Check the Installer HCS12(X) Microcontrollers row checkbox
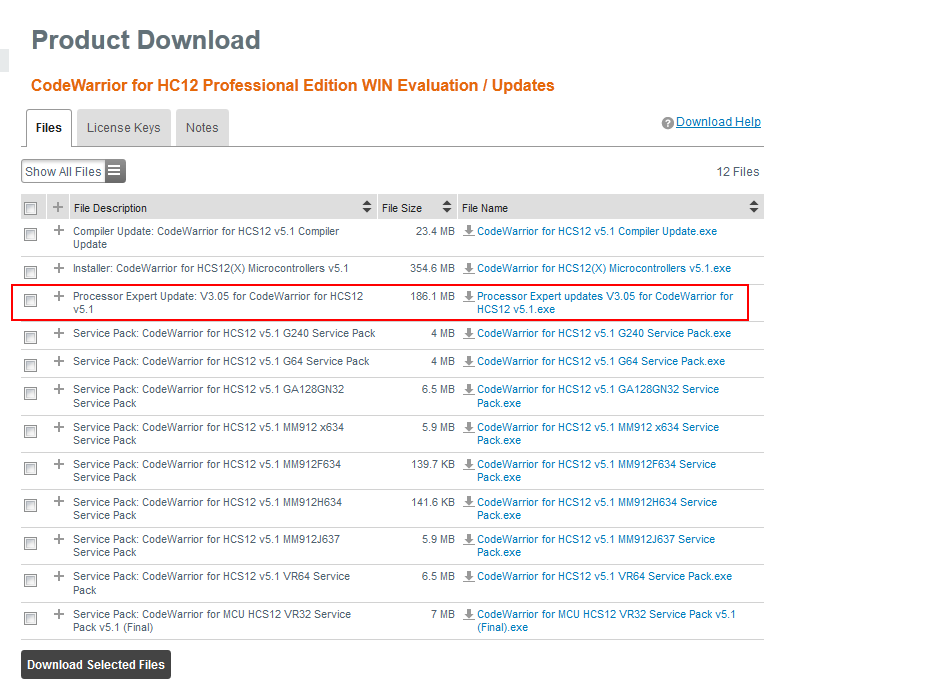934x685 pixels. (x=30, y=272)
